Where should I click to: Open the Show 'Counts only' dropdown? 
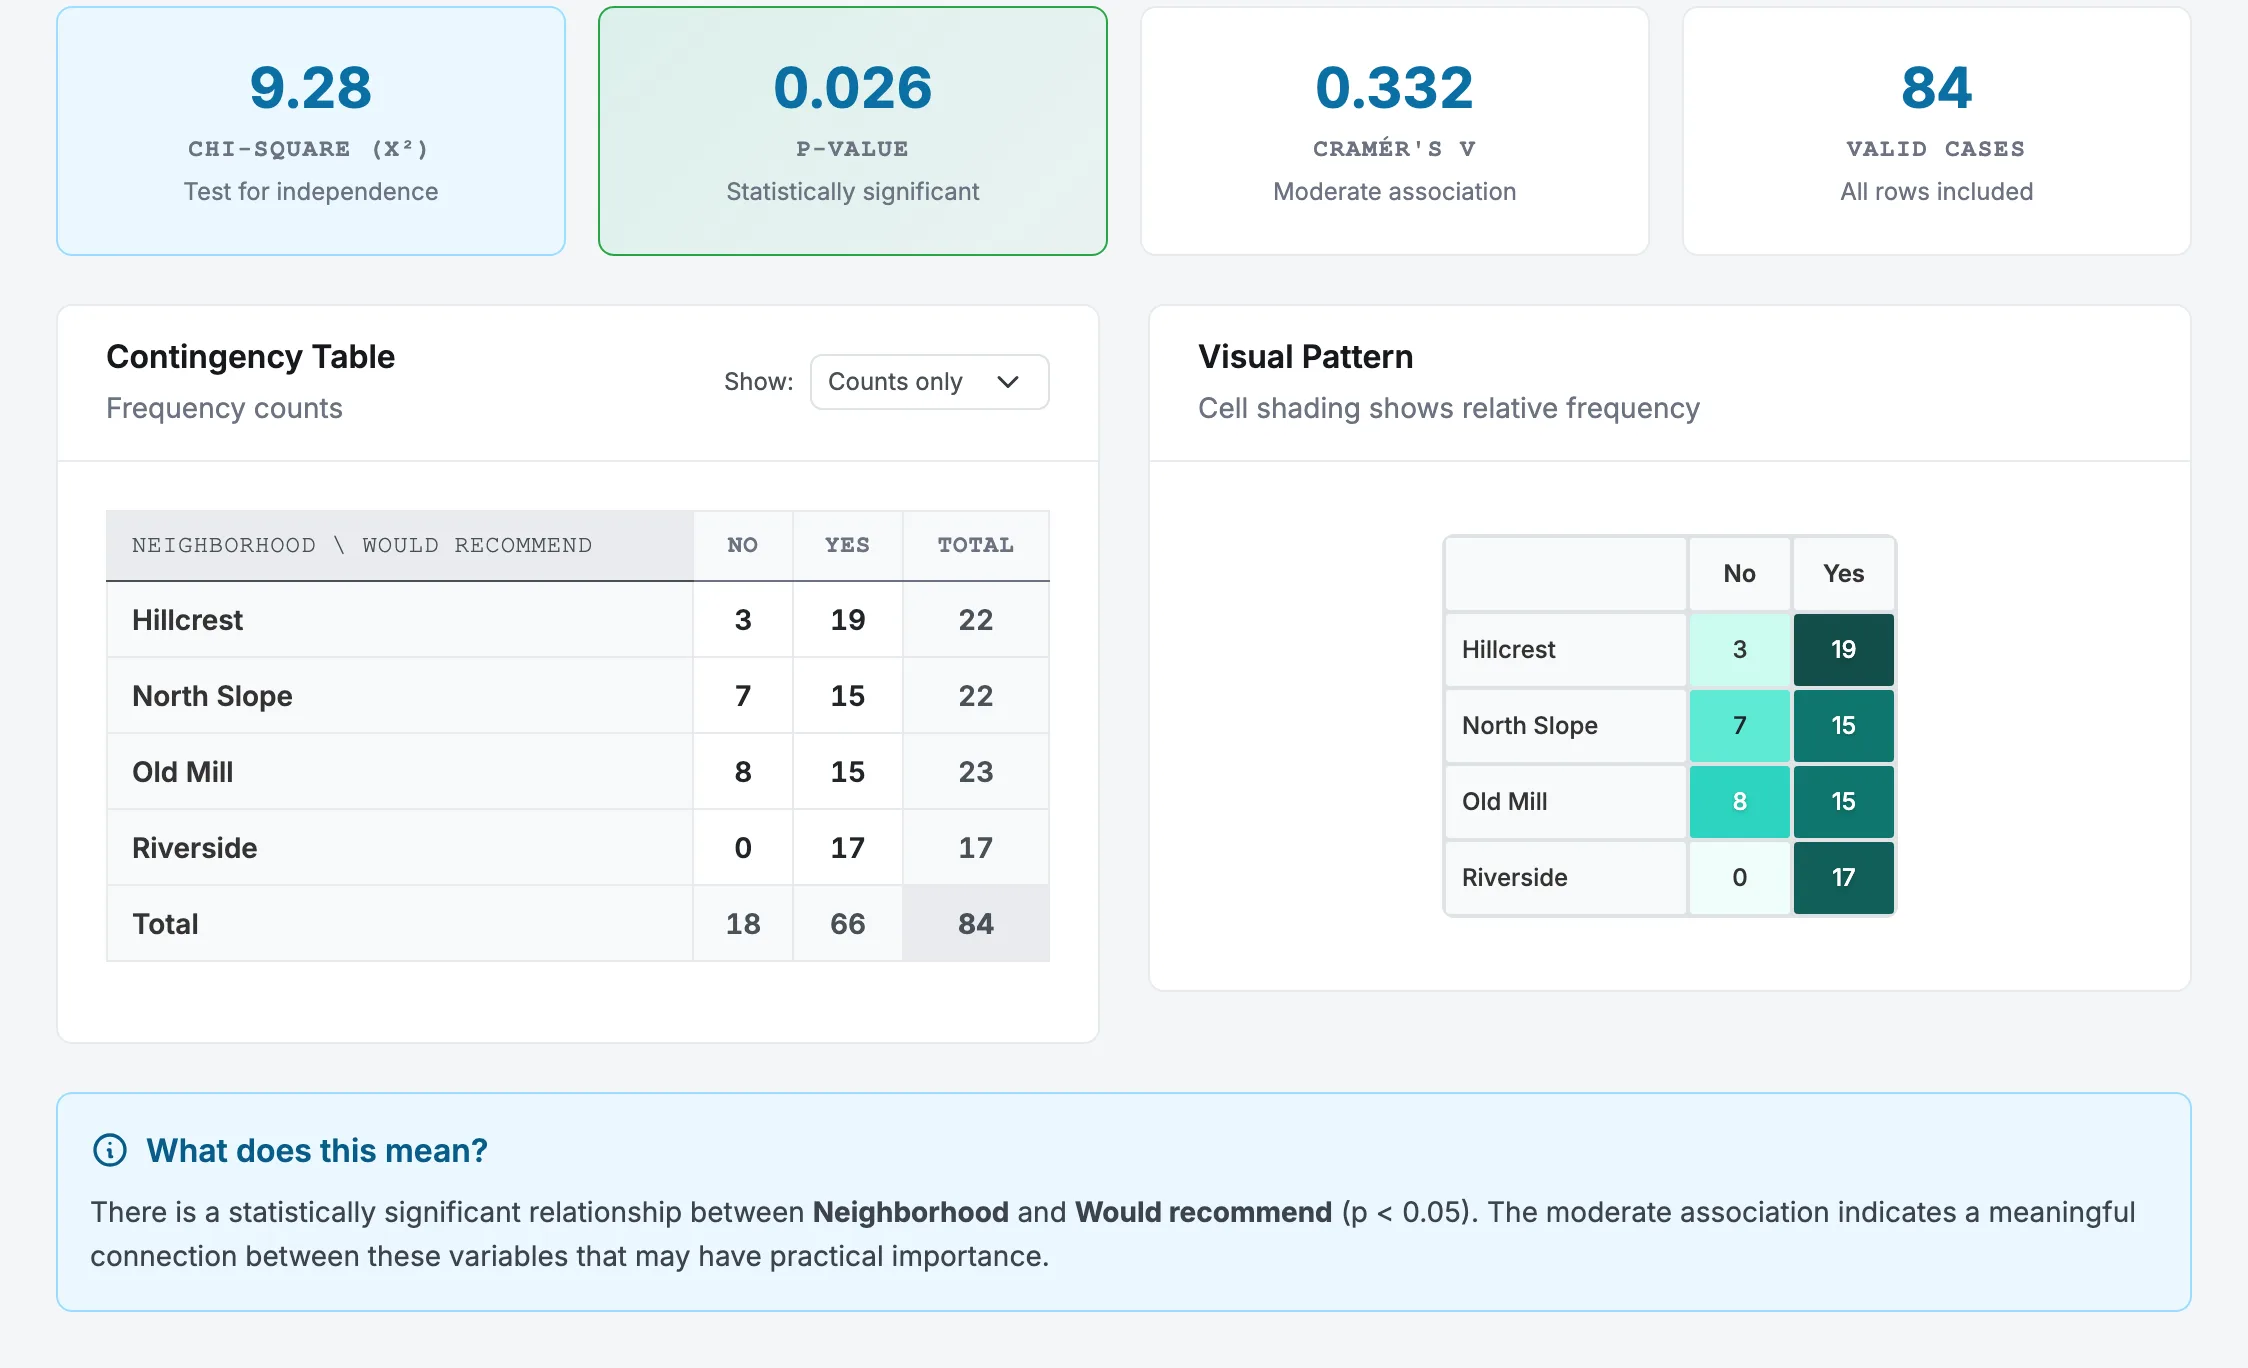[x=929, y=382]
